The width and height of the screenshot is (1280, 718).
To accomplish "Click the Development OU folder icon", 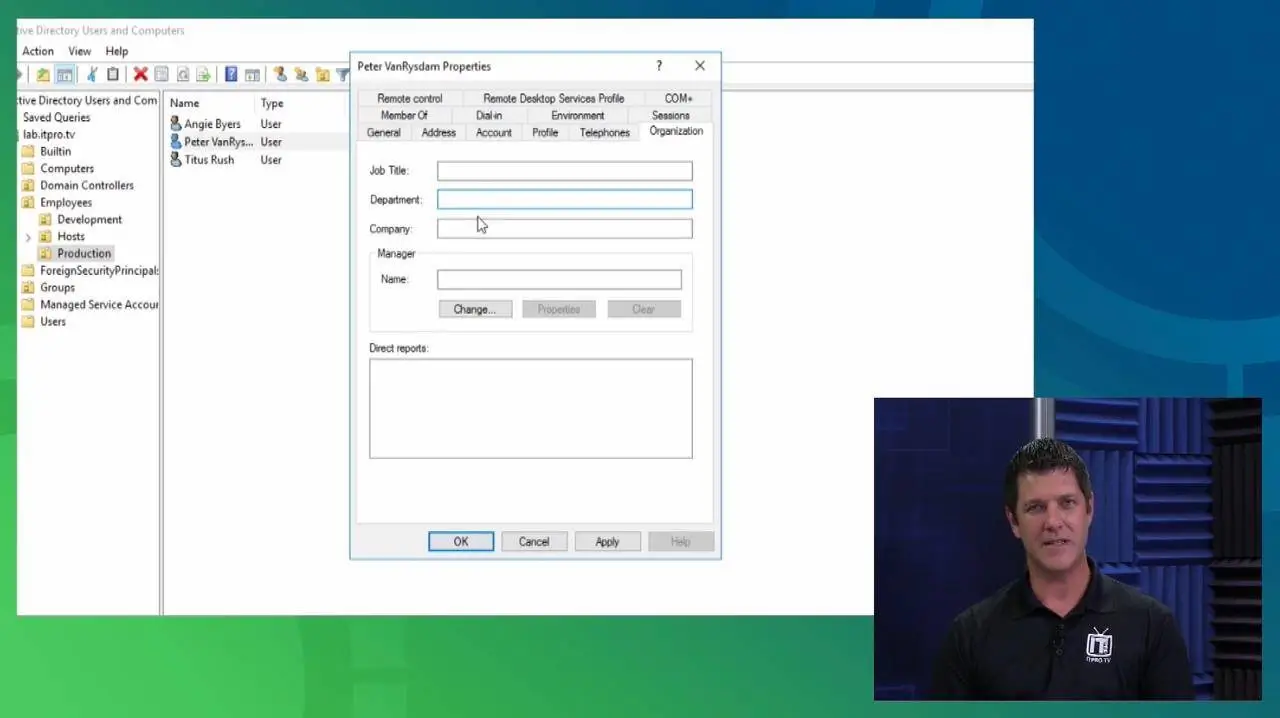I will pyautogui.click(x=45, y=219).
